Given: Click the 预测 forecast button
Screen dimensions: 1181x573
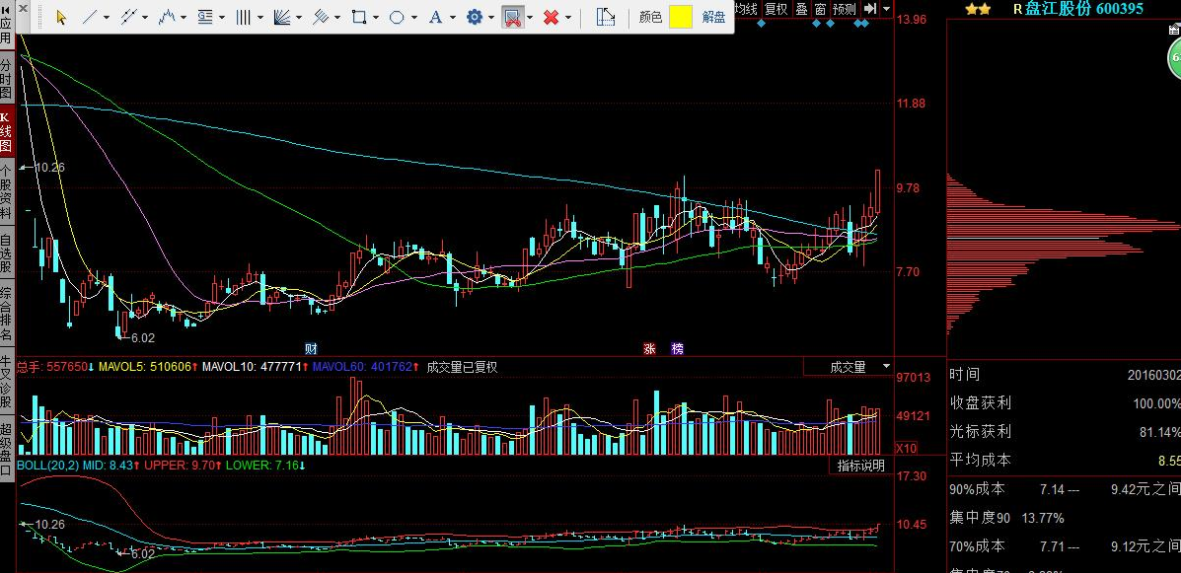Looking at the screenshot, I should pos(845,8).
